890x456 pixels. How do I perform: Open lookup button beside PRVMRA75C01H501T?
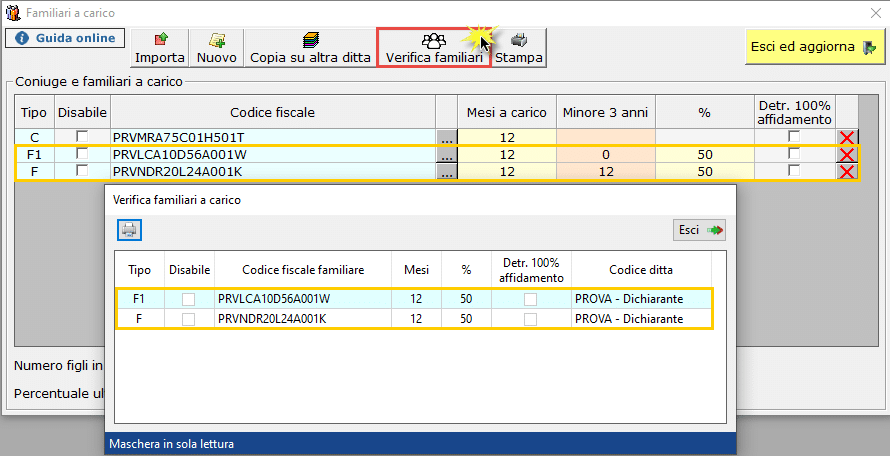(447, 137)
